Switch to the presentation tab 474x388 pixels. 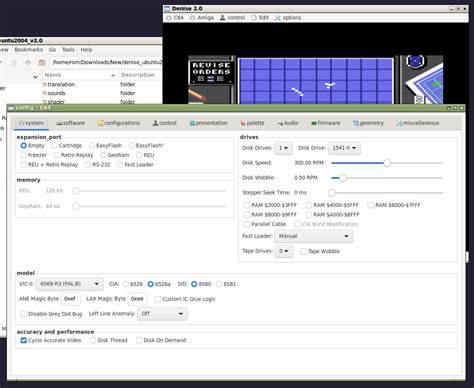coord(209,123)
